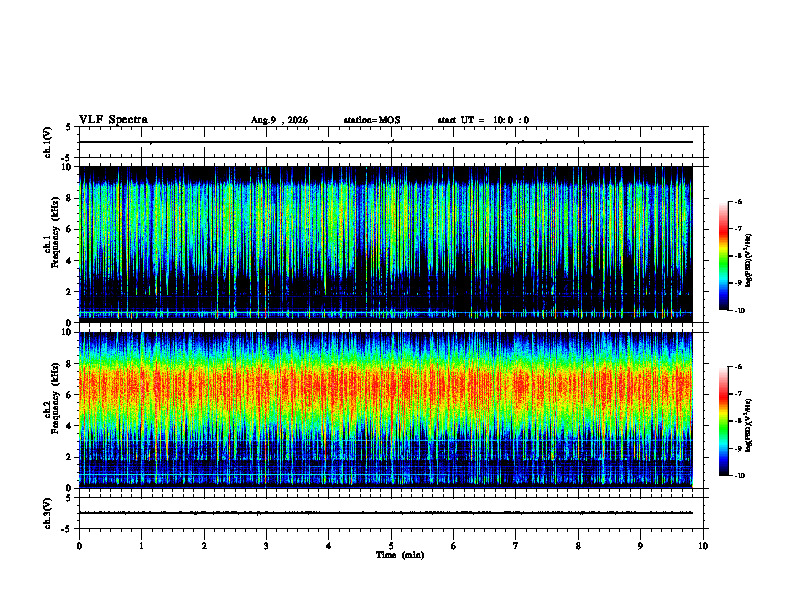Click the "4" kHz tick of ch.2 spectrogram
Viewport: 792px width, 612px height.
point(70,426)
